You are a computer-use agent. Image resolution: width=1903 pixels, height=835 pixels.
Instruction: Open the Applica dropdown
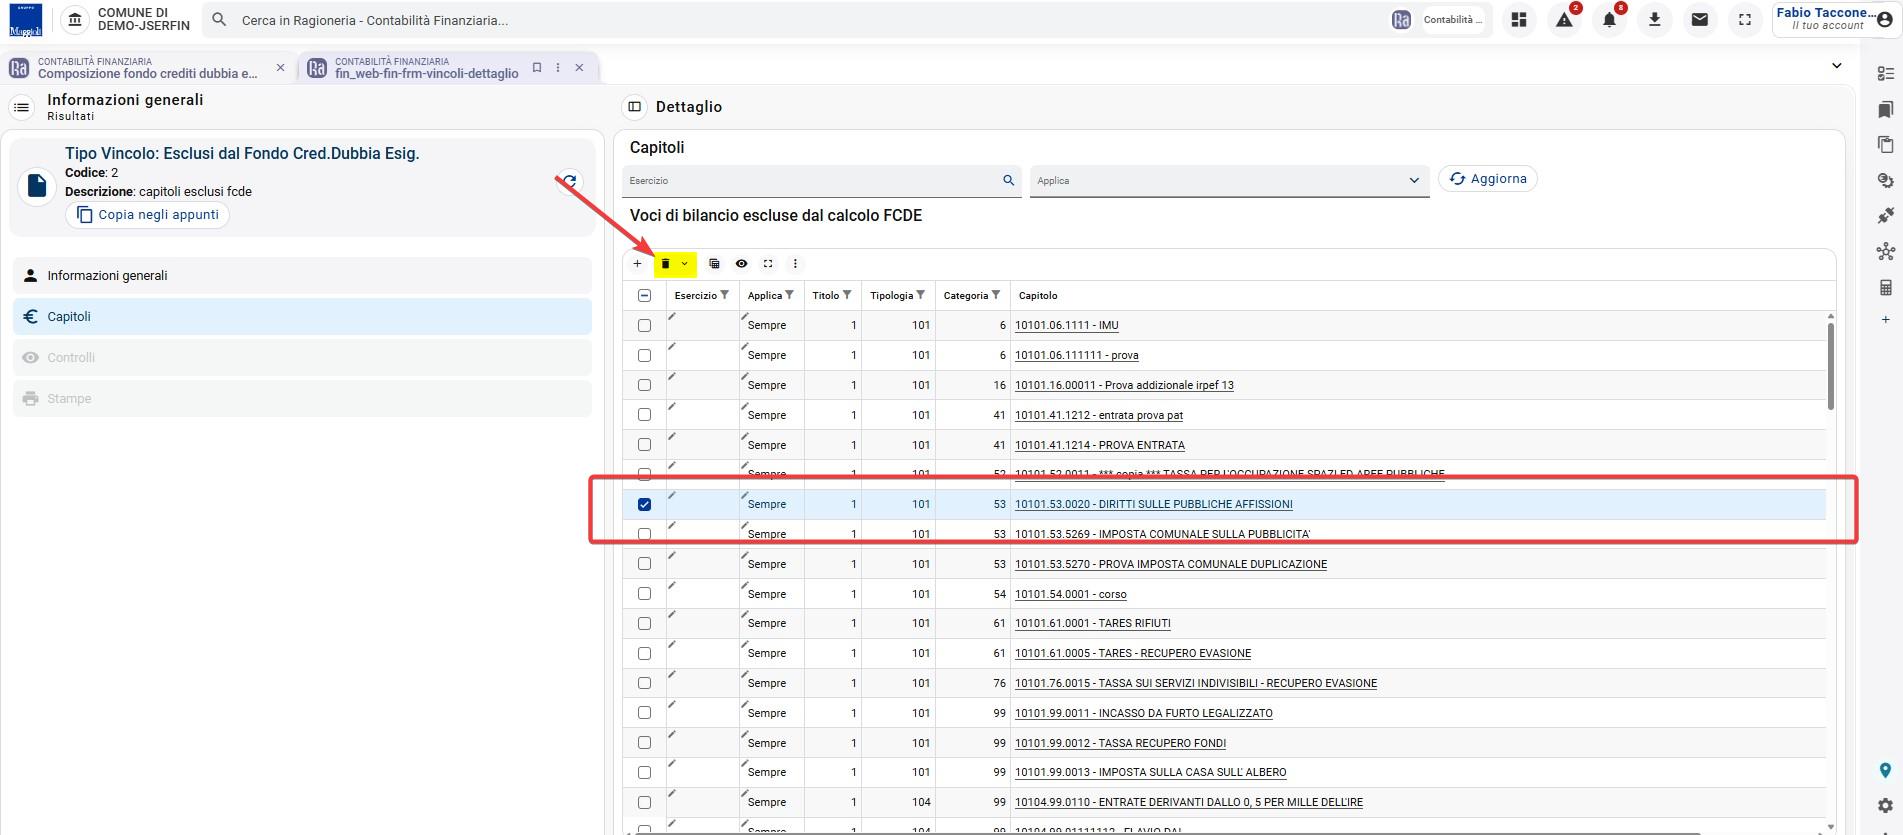pyautogui.click(x=1229, y=181)
